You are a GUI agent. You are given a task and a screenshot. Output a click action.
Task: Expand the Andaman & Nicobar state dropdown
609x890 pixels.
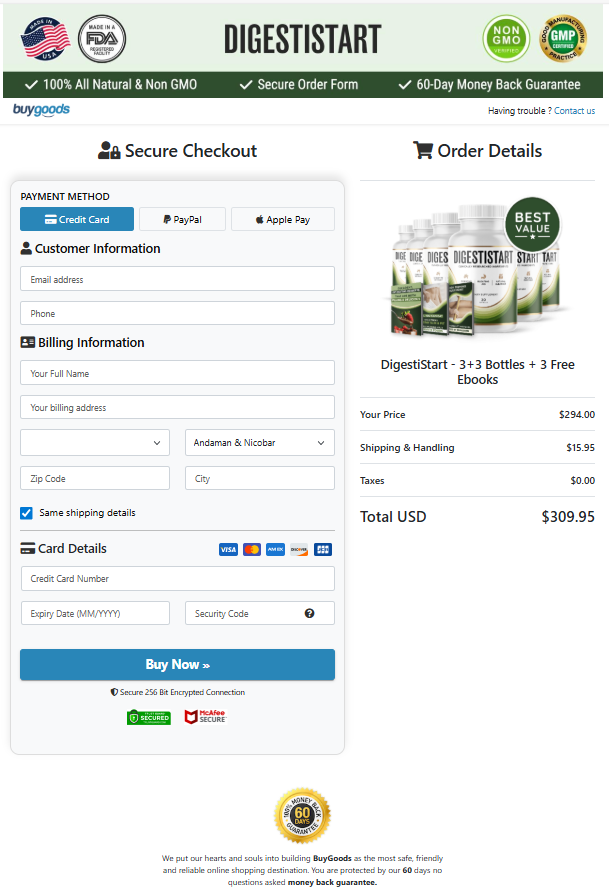(x=260, y=442)
